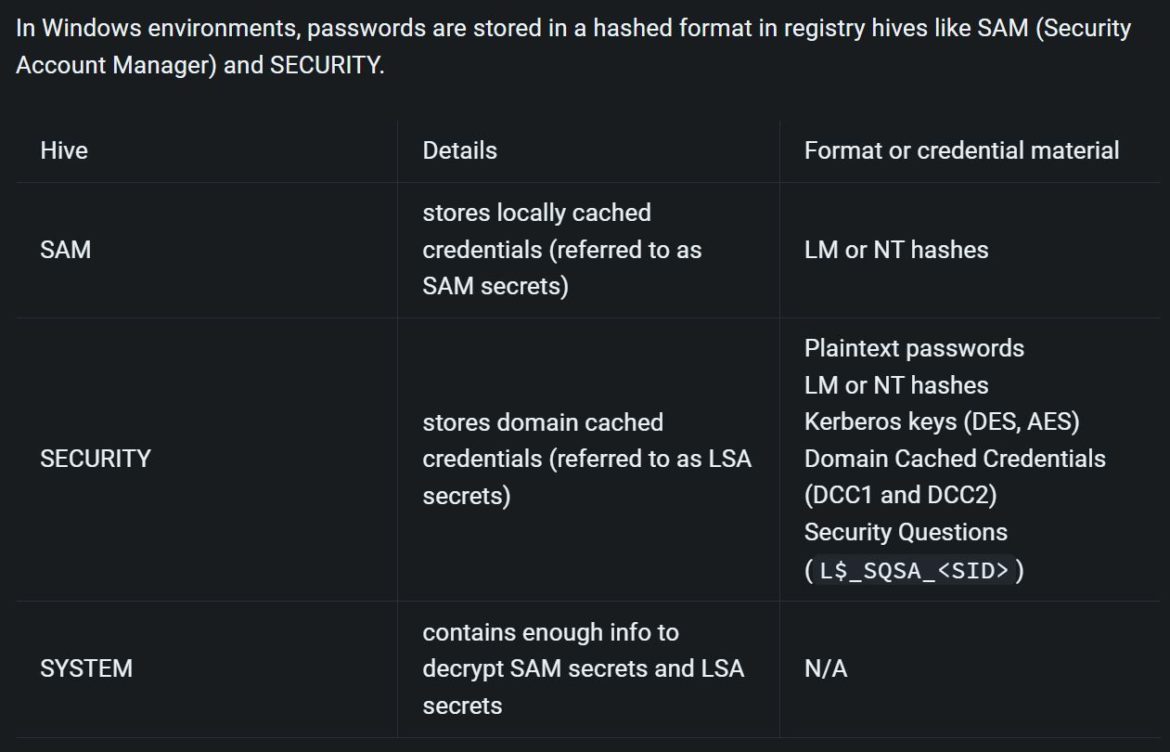Image resolution: width=1170 pixels, height=752 pixels.
Task: Click the Security Questions text
Action: pos(906,532)
